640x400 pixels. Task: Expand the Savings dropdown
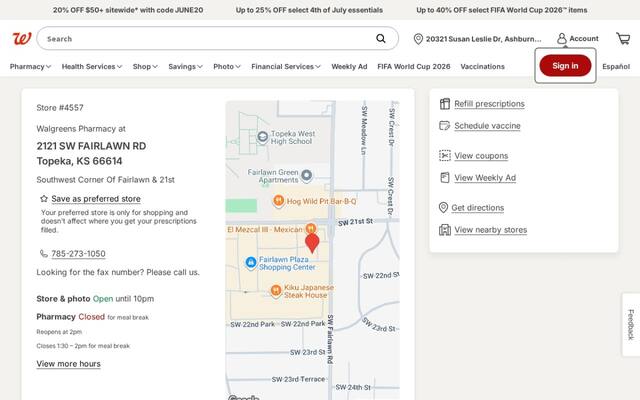point(185,66)
